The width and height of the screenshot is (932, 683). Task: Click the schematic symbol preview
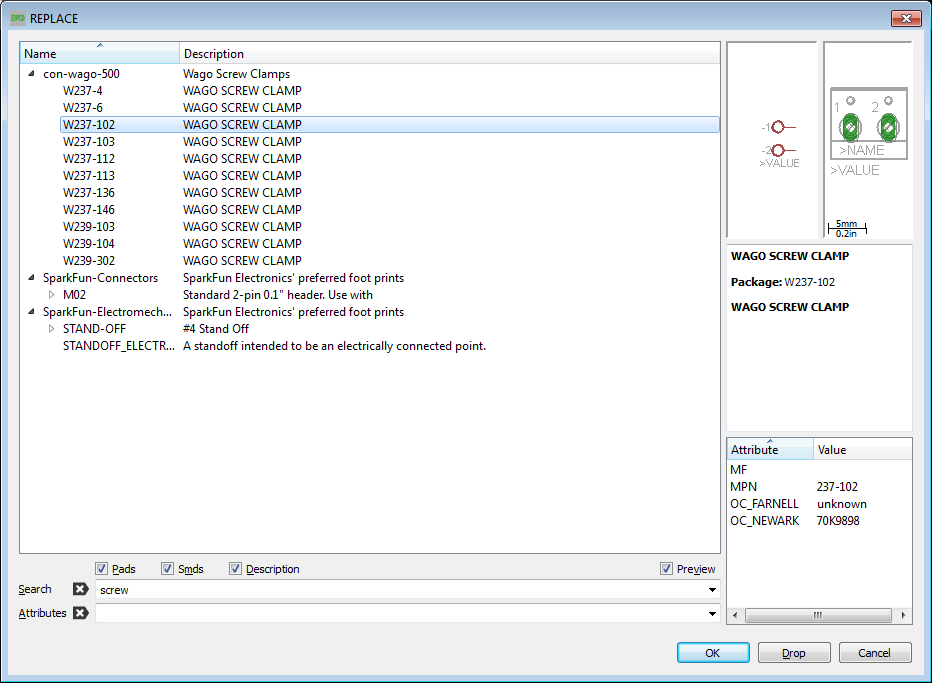point(772,140)
